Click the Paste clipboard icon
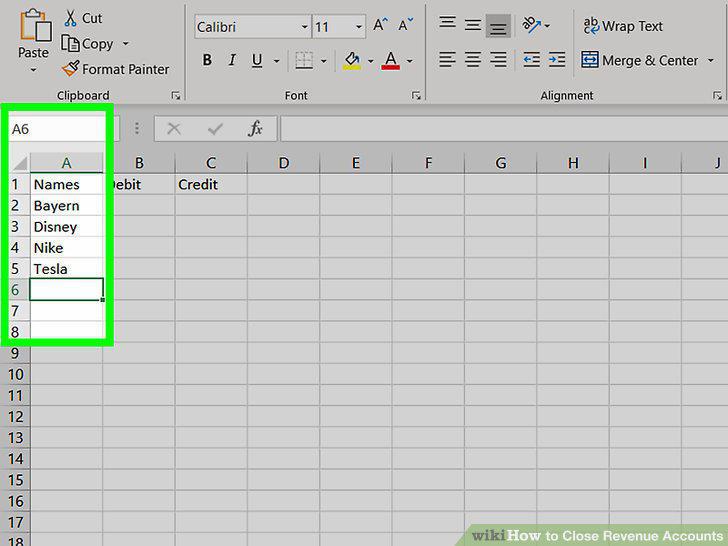The height and width of the screenshot is (546, 728). coord(35,26)
